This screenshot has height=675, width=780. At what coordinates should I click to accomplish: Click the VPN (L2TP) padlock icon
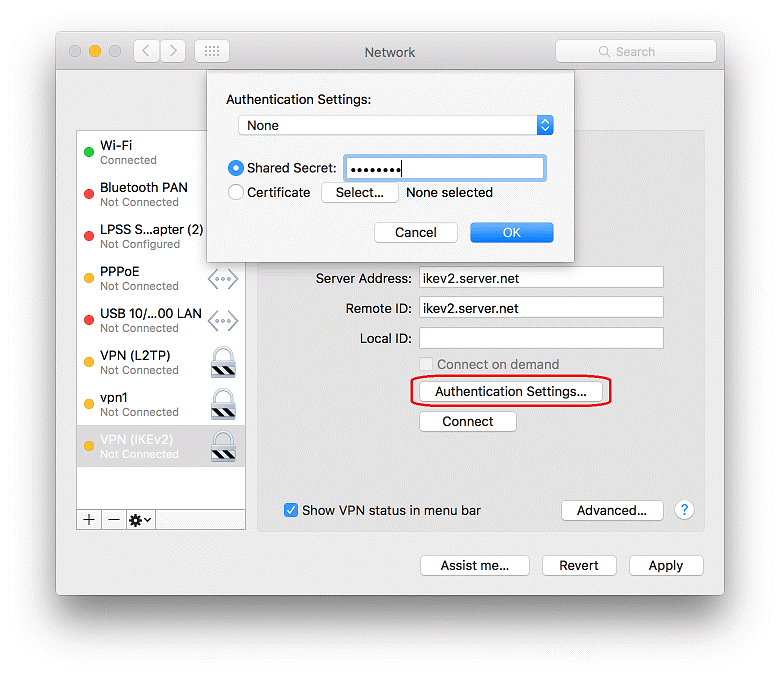point(223,363)
